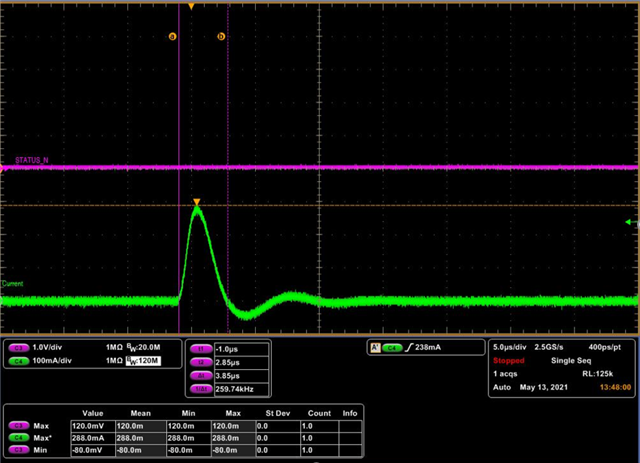Viewport: 640px width, 463px height.
Task: Click the A' trigger event badge
Action: (376, 348)
